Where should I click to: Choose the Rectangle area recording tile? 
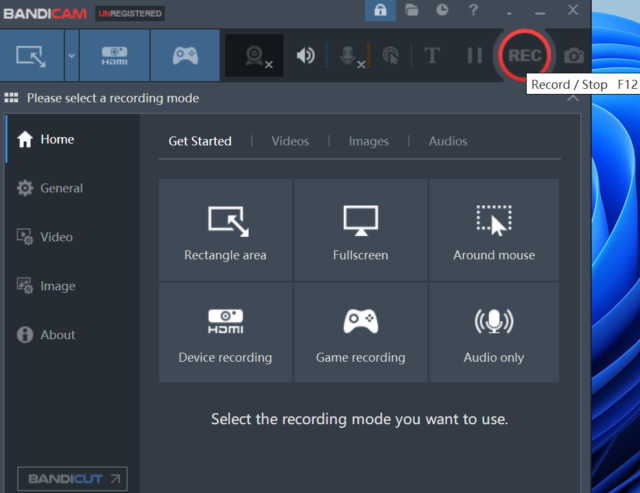(225, 230)
